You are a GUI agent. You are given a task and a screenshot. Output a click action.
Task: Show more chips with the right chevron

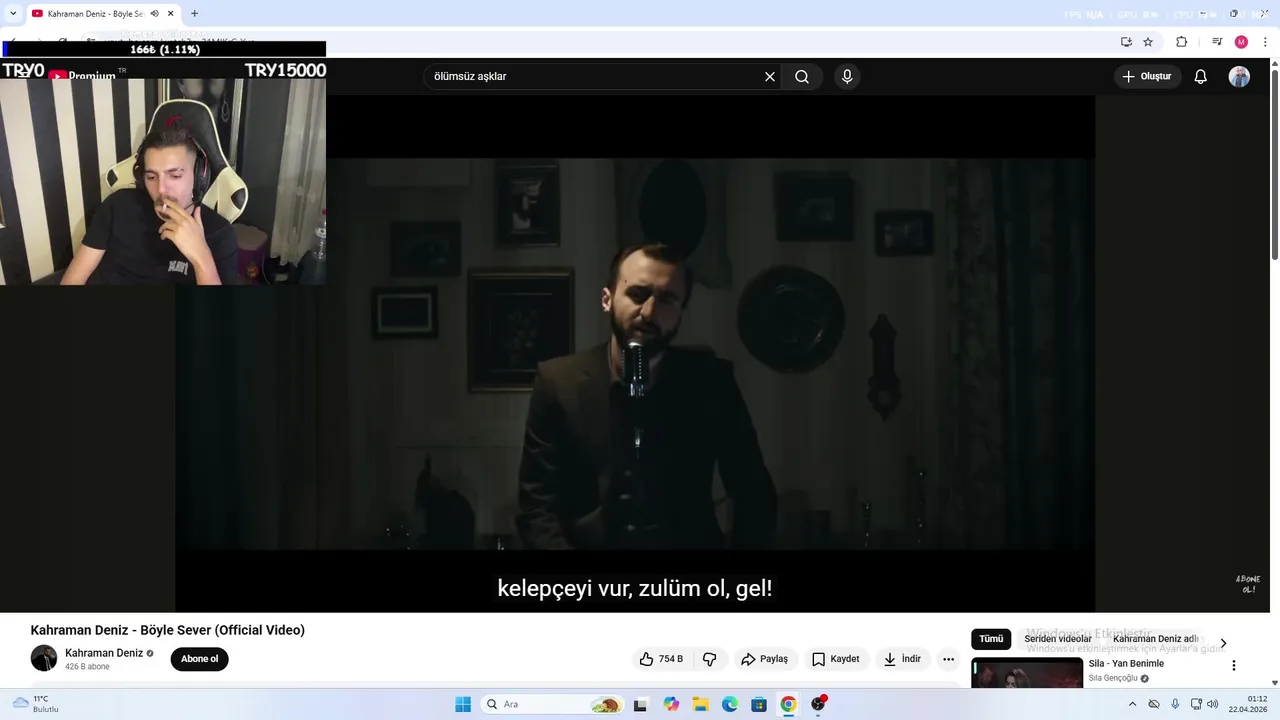(x=1223, y=643)
